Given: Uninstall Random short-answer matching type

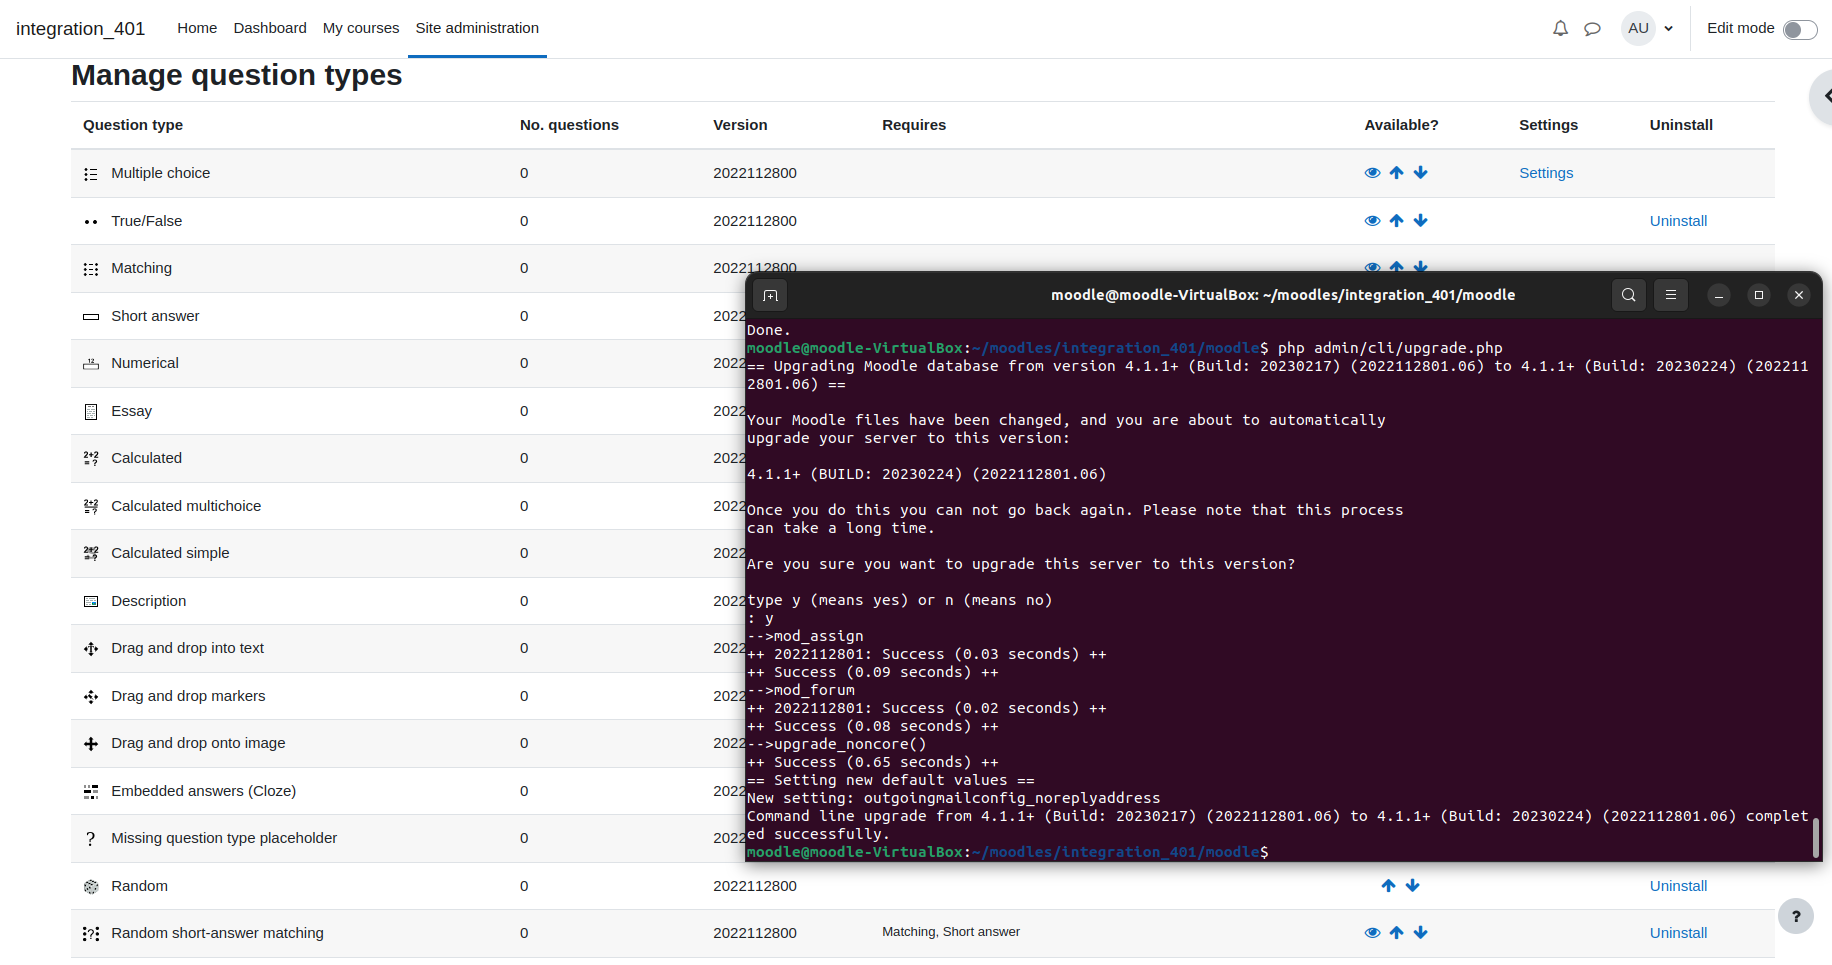Looking at the screenshot, I should coord(1678,933).
